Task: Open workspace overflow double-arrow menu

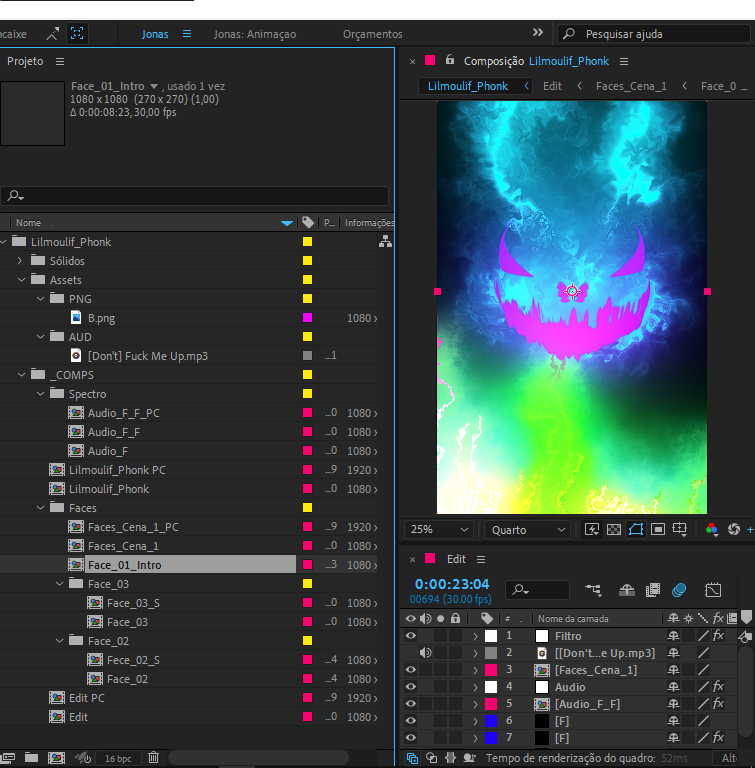Action: click(x=537, y=33)
